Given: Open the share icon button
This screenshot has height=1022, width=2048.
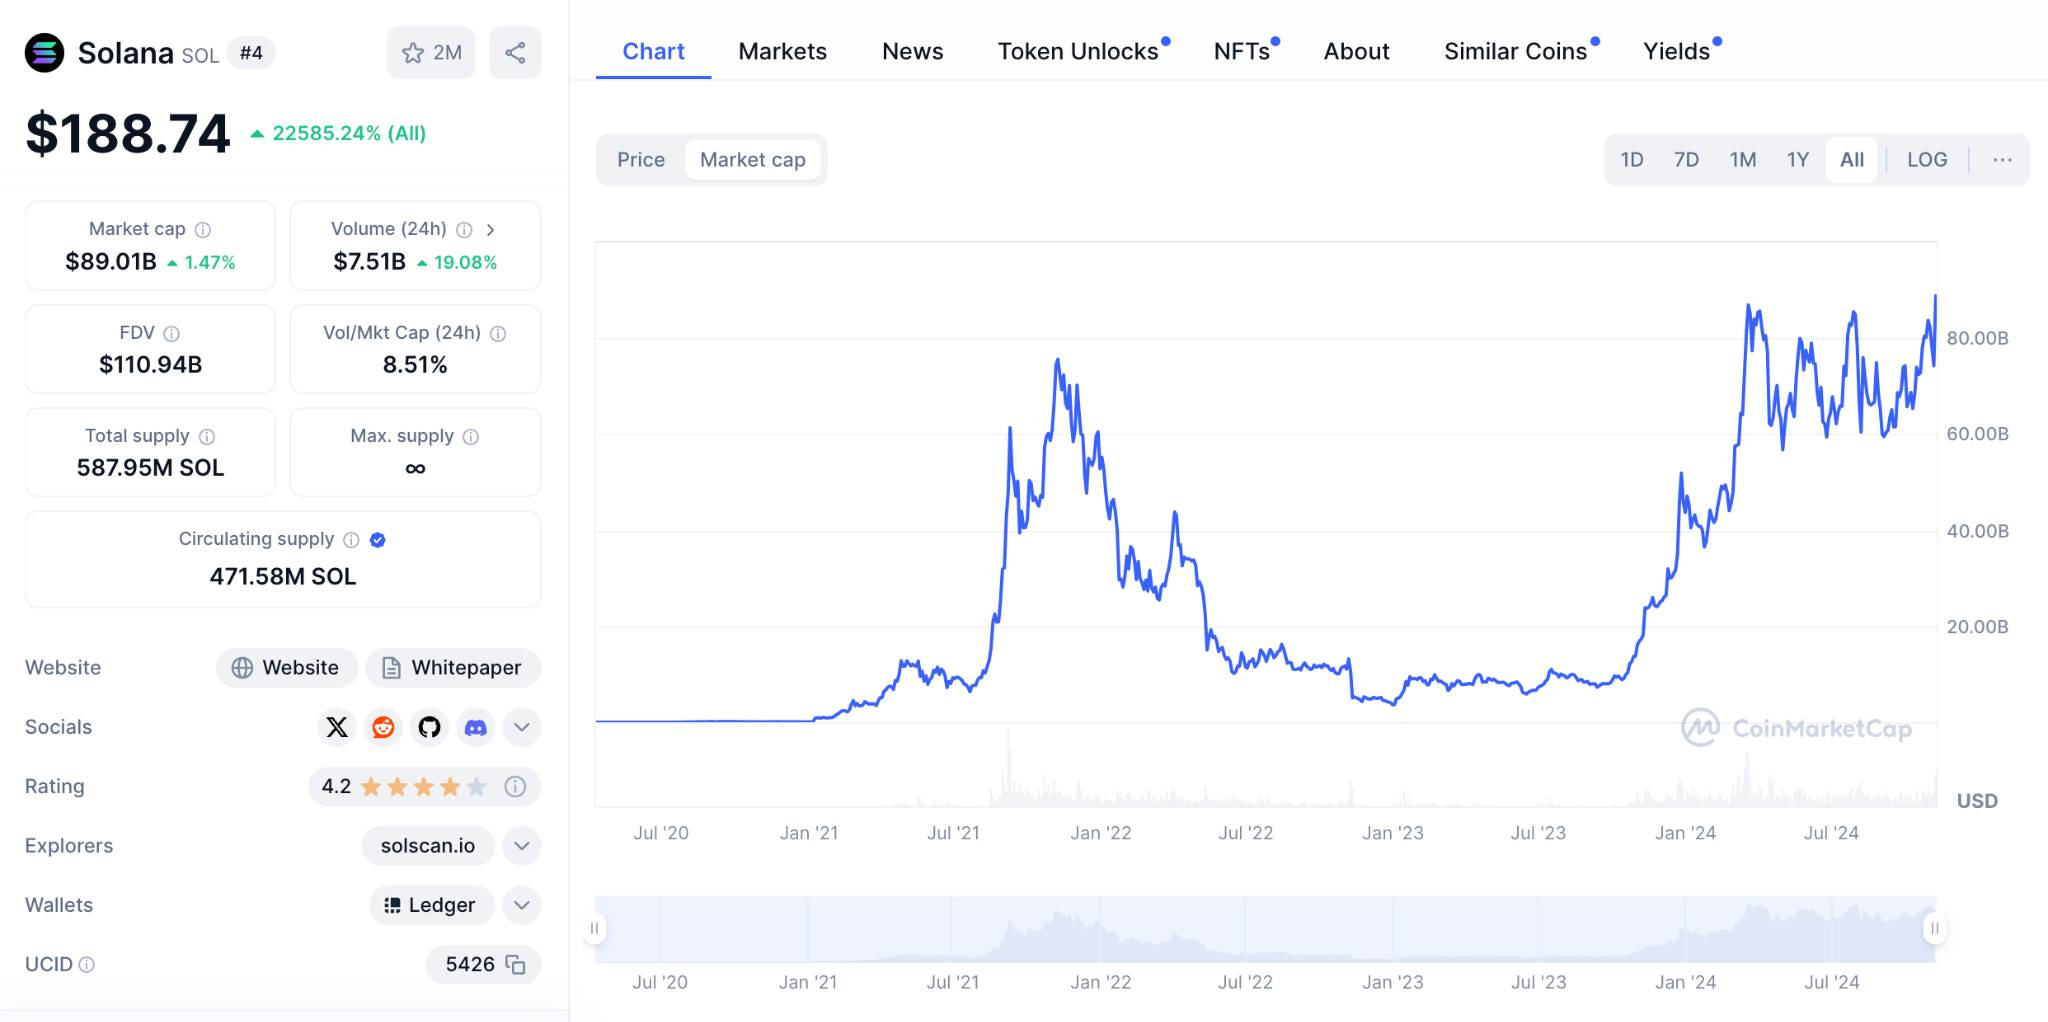Looking at the screenshot, I should [x=515, y=53].
